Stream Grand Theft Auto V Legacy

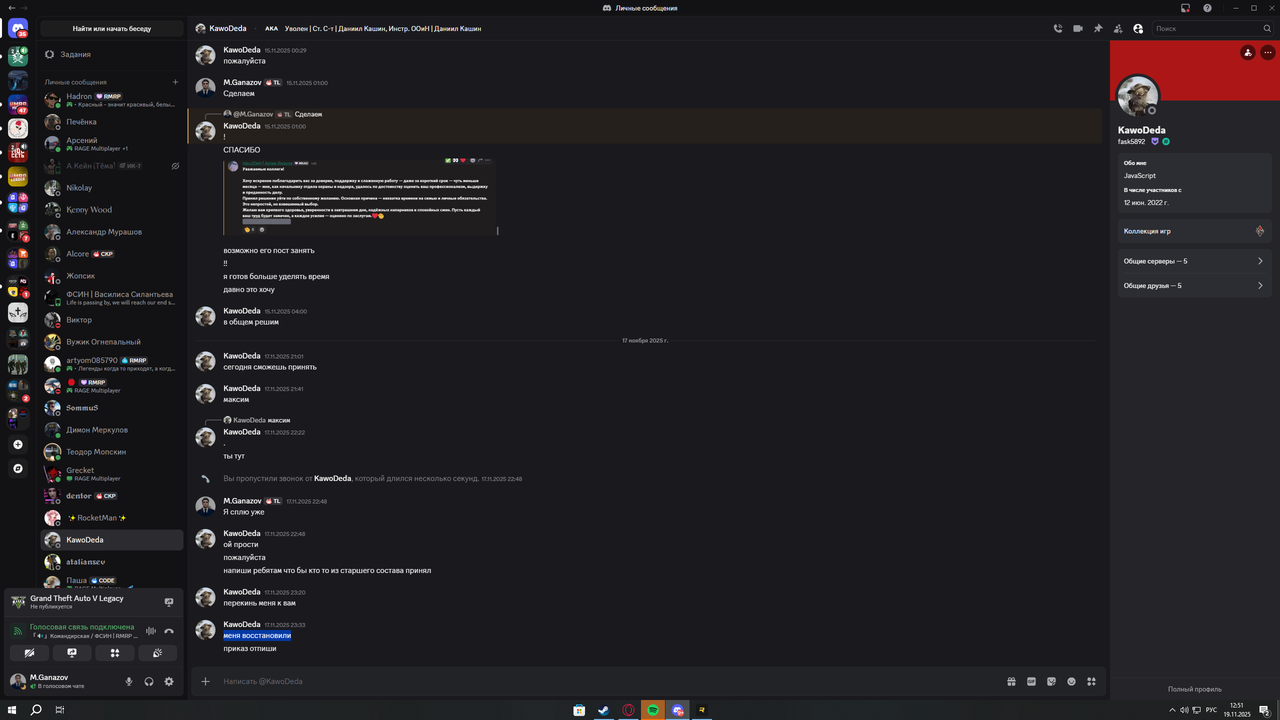click(169, 602)
